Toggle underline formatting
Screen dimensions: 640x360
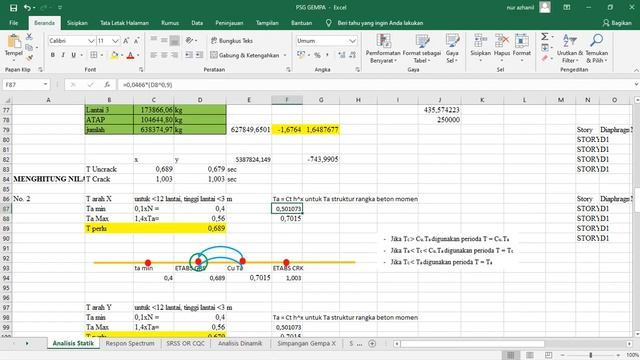(73, 55)
